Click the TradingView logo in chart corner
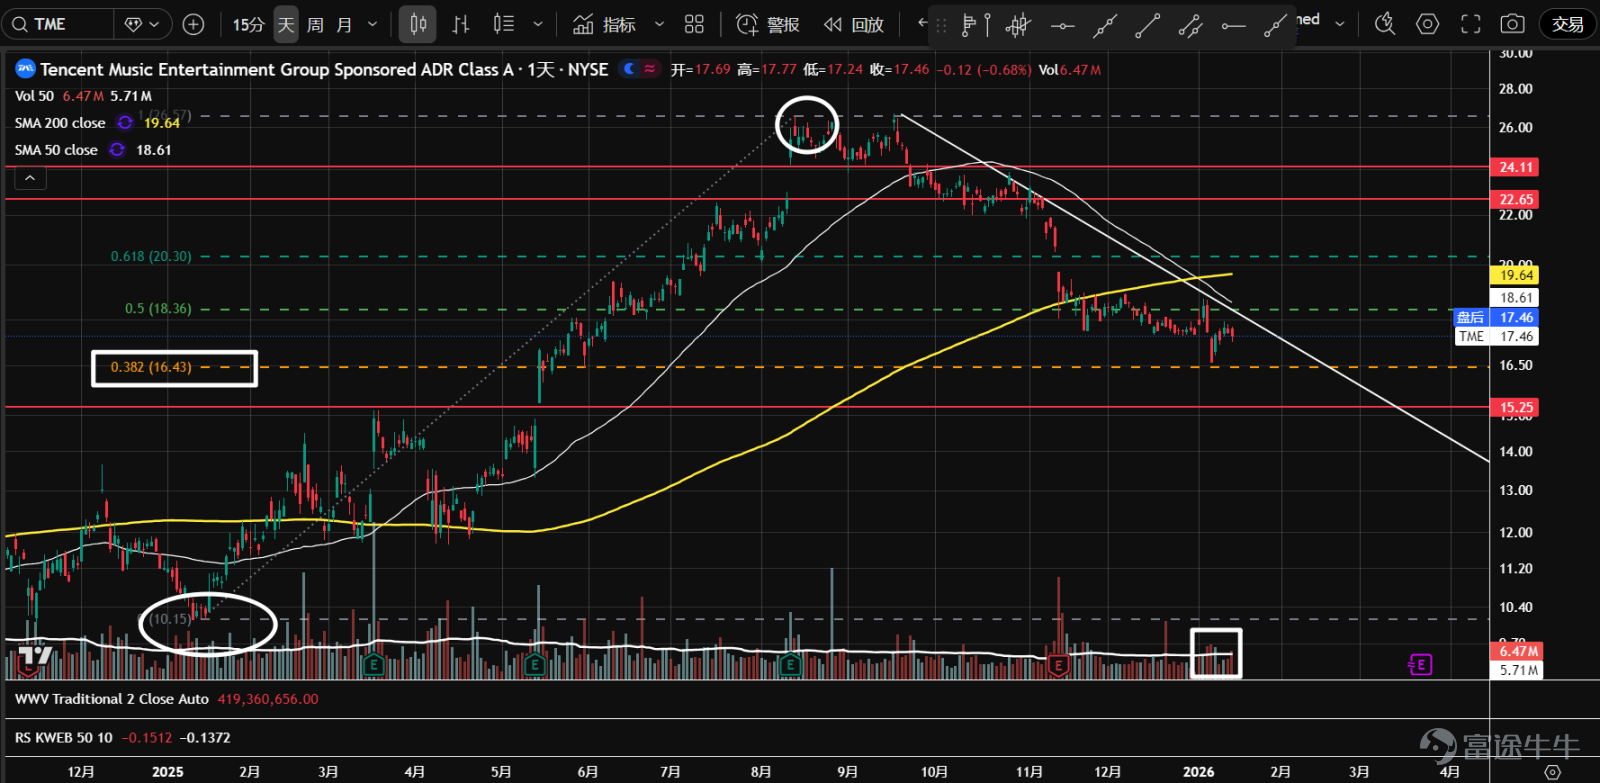 click(35, 657)
